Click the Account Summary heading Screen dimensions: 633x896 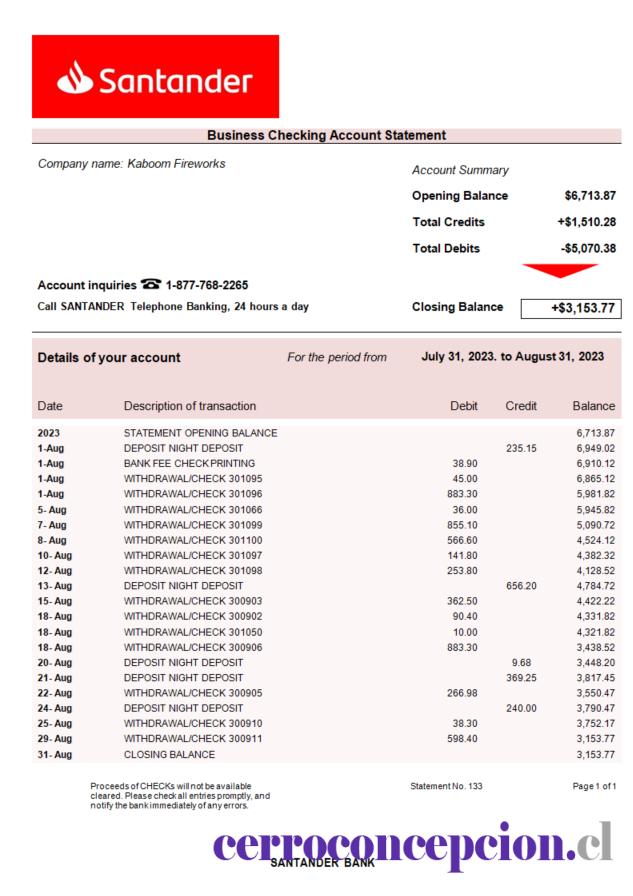click(x=460, y=170)
